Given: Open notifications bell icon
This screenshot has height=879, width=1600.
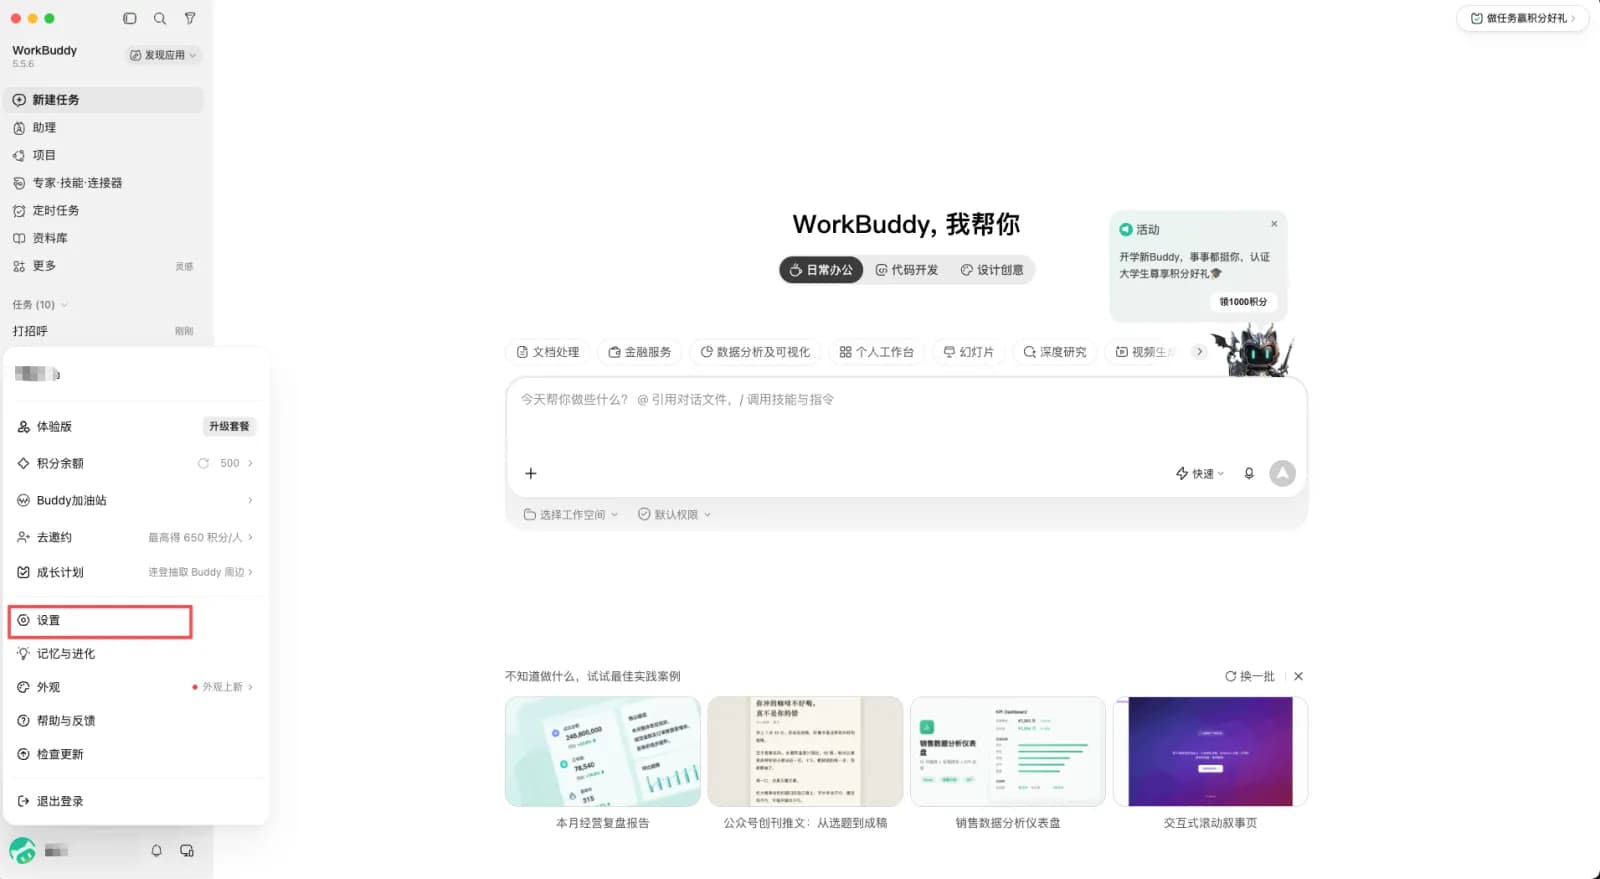Looking at the screenshot, I should pyautogui.click(x=156, y=851).
